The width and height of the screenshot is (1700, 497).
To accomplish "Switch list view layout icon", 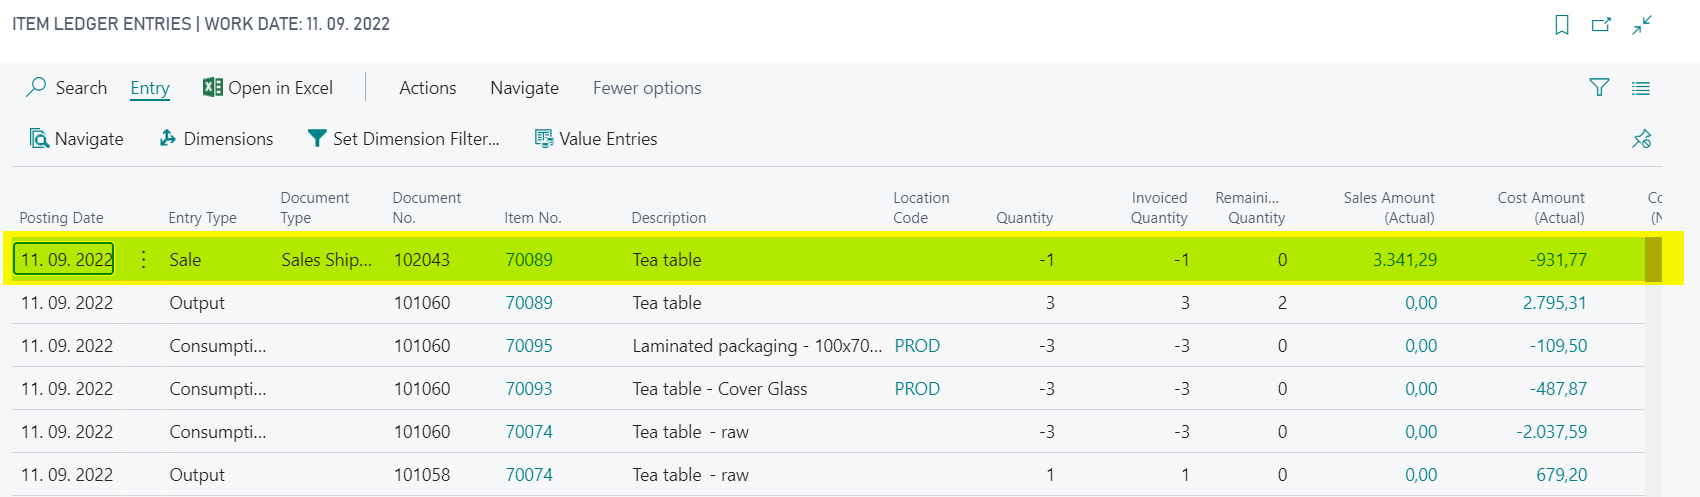I will tap(1641, 88).
